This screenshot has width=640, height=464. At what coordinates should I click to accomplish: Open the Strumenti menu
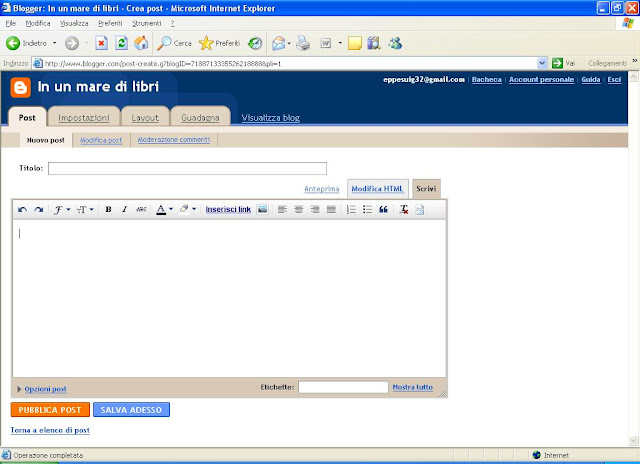147,23
